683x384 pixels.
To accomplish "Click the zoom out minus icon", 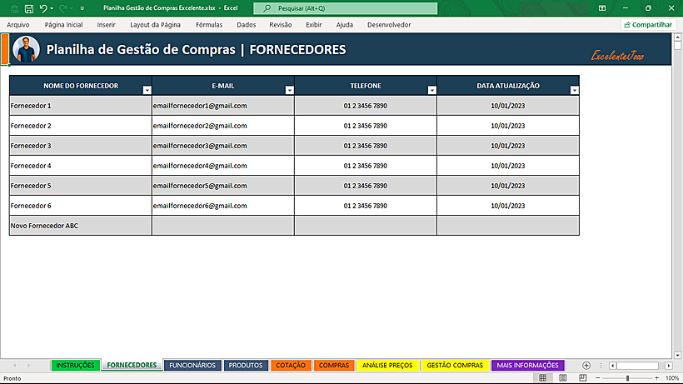I will [598, 378].
